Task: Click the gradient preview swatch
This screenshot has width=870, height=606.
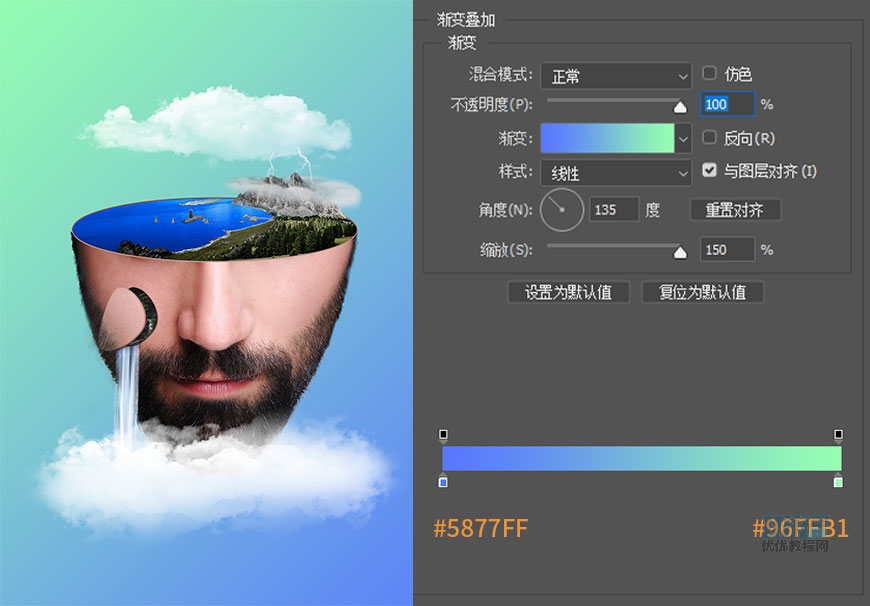Action: [607, 138]
